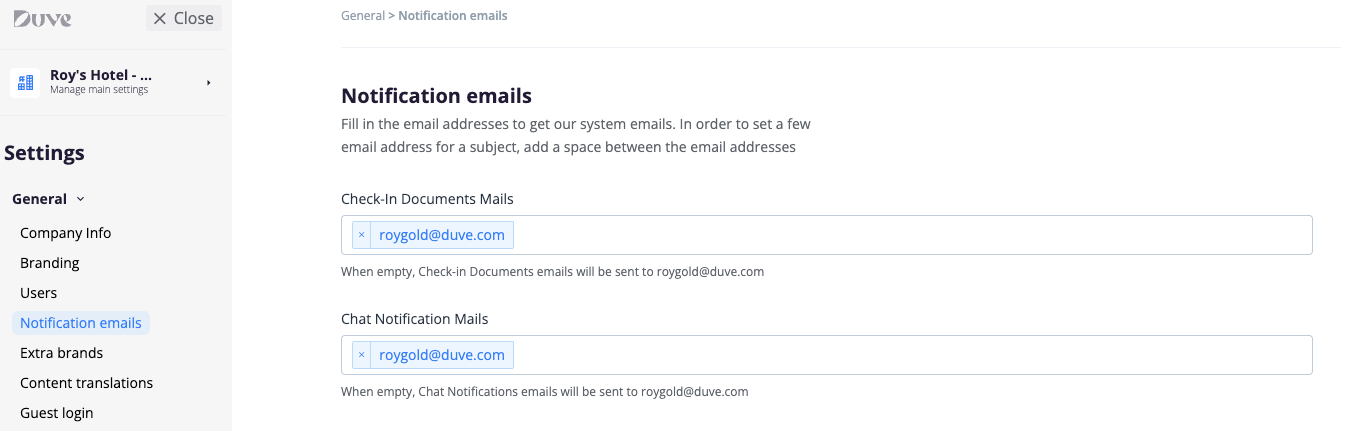This screenshot has height=431, width=1361.
Task: Select Notification emails in sidebar
Action: pyautogui.click(x=81, y=323)
